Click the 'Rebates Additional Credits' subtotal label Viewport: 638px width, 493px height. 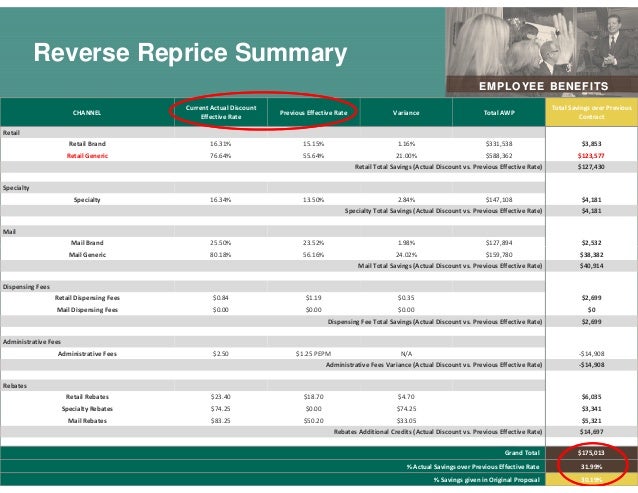438,432
